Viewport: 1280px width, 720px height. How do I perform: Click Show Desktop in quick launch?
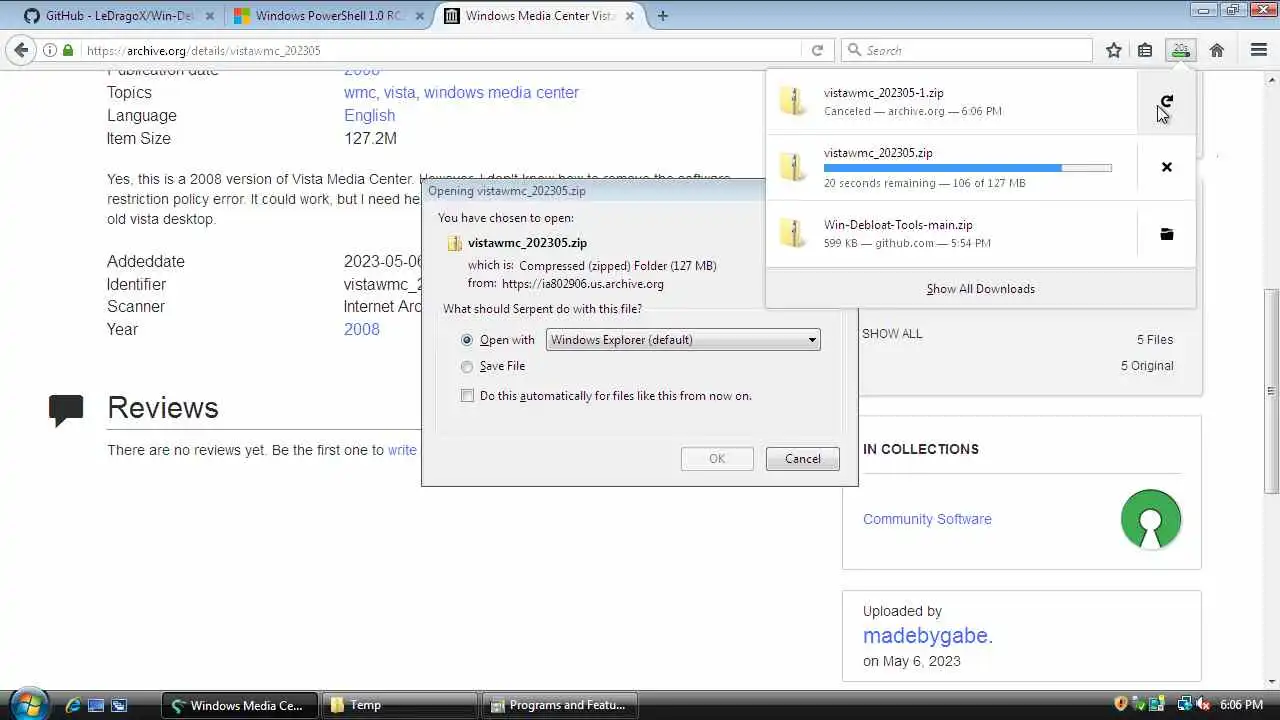(96, 705)
